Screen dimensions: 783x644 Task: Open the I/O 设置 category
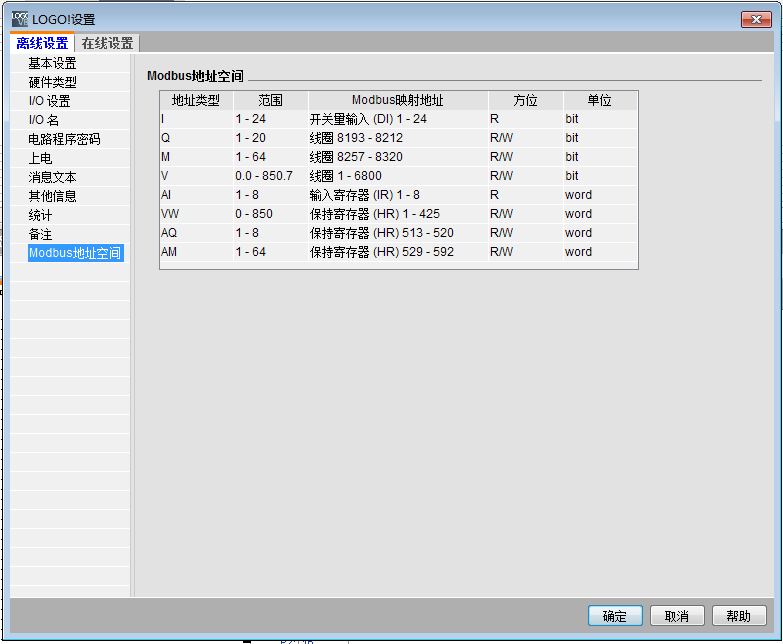pyautogui.click(x=49, y=101)
